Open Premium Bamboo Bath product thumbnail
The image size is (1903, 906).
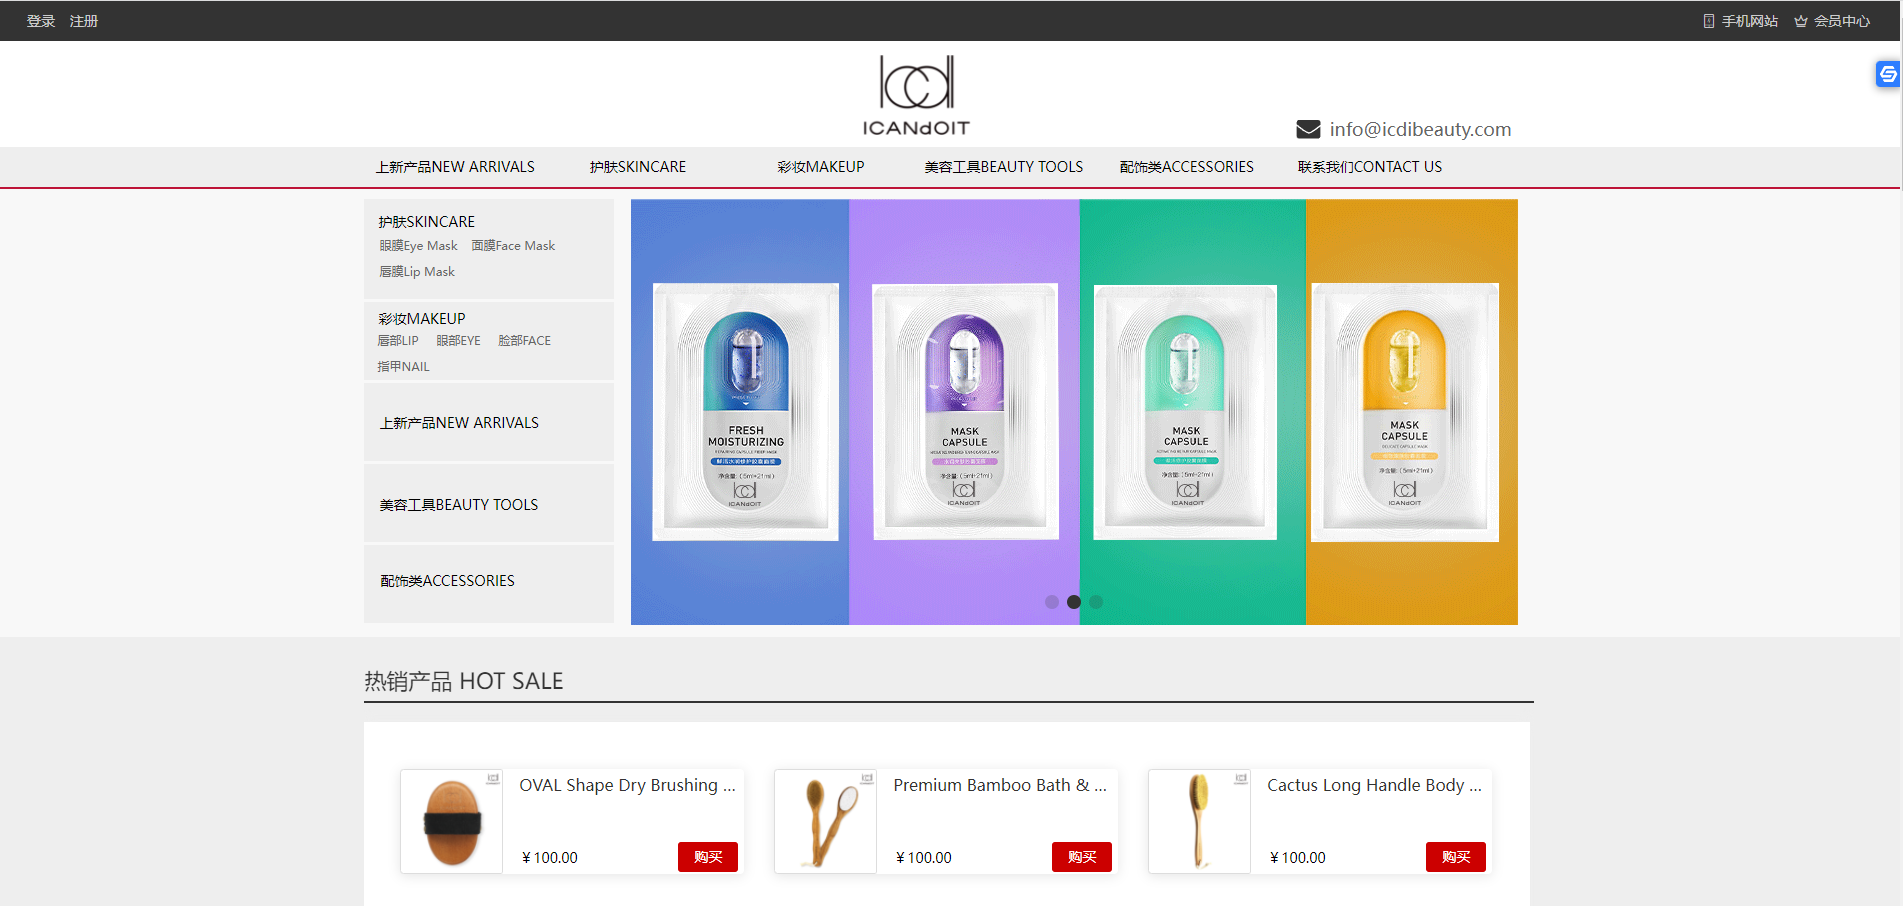click(826, 822)
